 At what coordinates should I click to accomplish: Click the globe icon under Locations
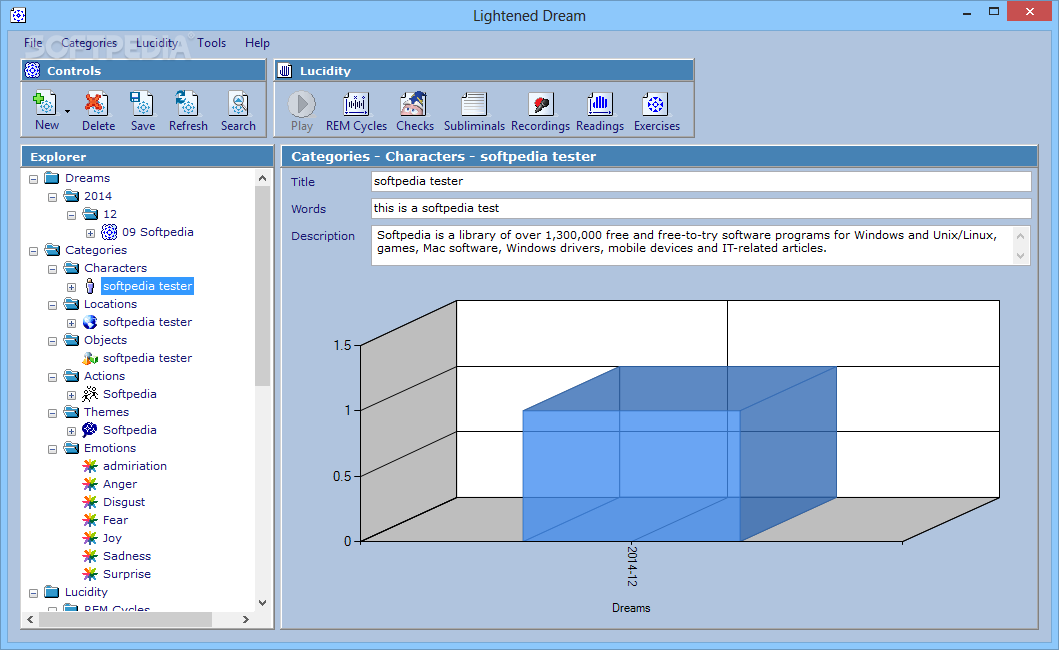90,322
